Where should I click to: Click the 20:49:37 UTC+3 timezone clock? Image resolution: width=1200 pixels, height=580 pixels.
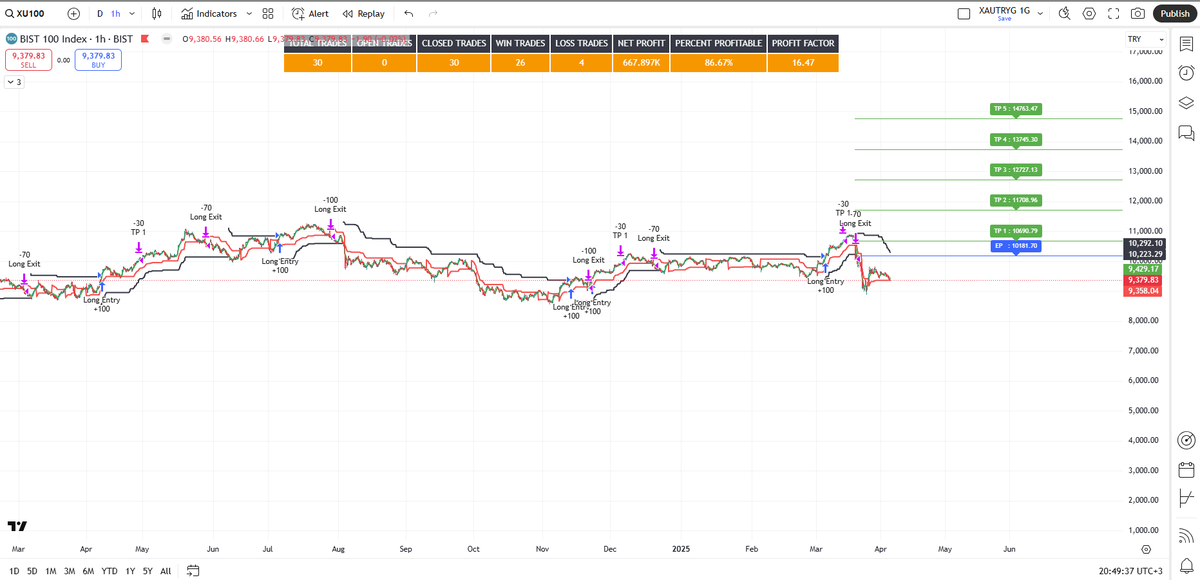click(1129, 571)
